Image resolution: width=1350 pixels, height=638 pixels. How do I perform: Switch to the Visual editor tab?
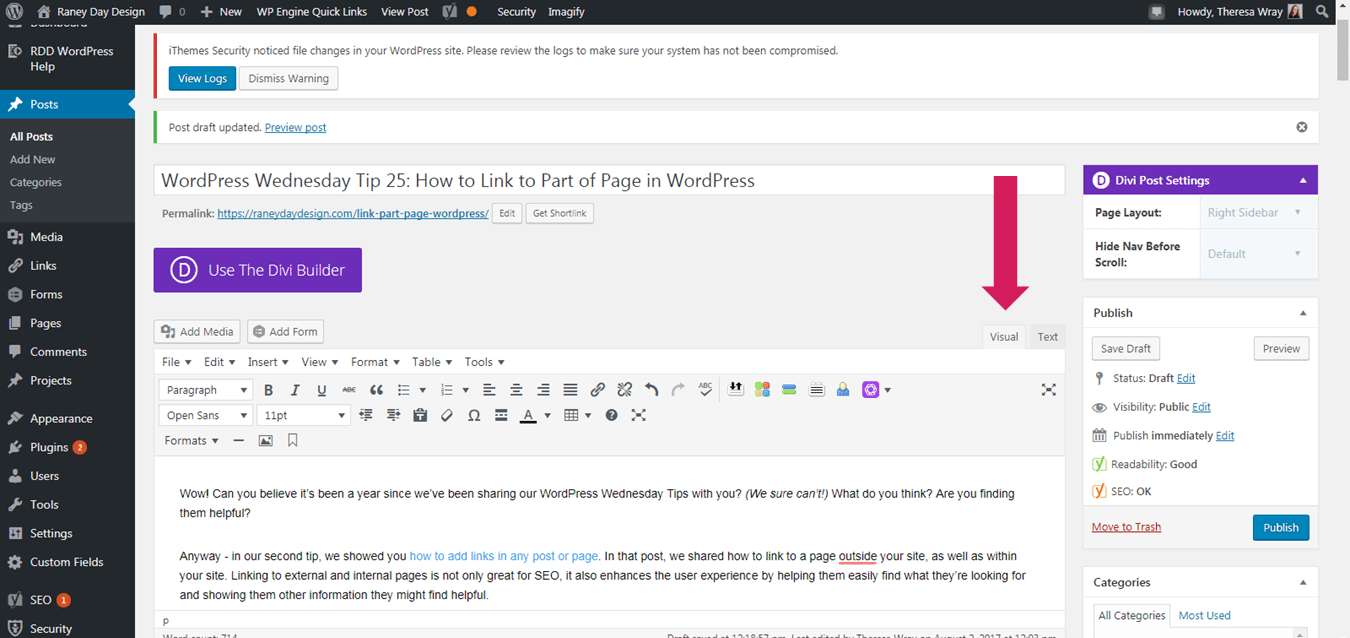point(1004,337)
